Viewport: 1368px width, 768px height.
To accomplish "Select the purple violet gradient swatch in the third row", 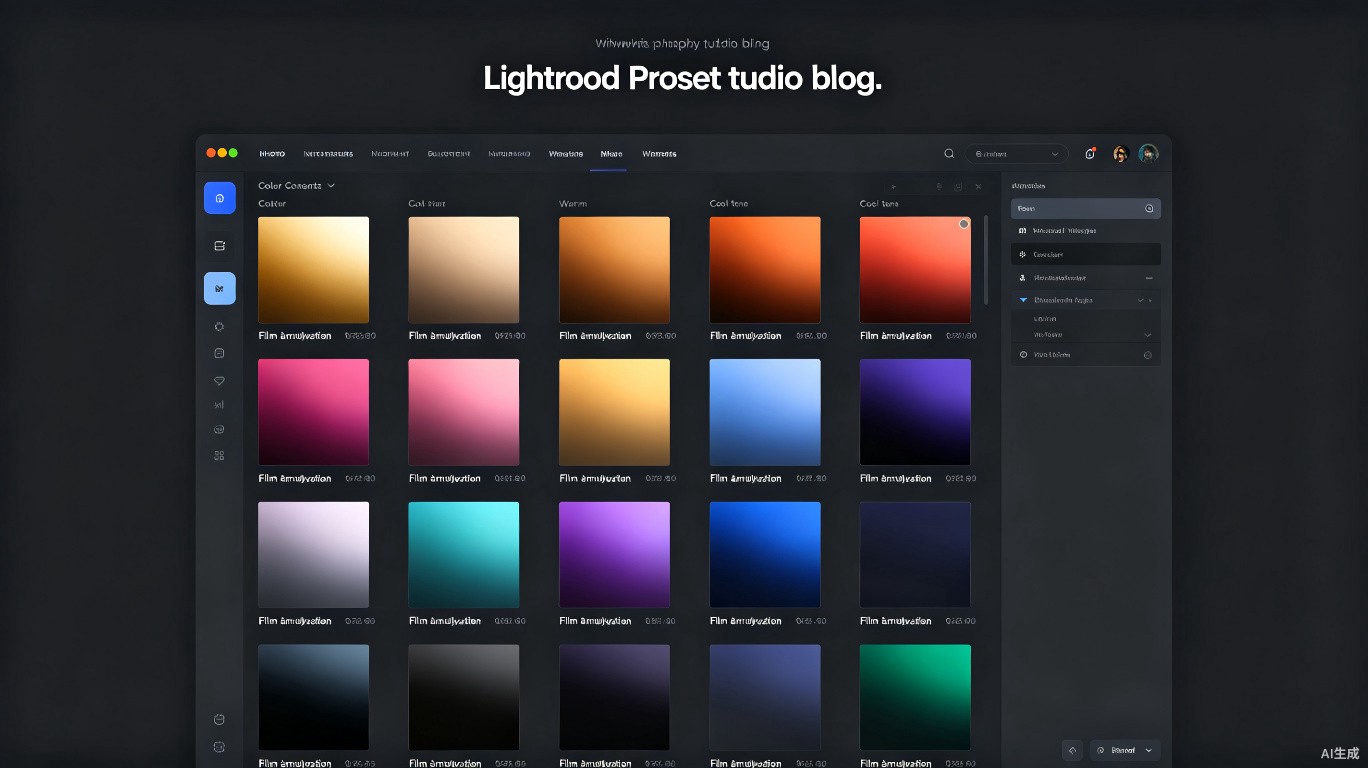I will coord(614,555).
